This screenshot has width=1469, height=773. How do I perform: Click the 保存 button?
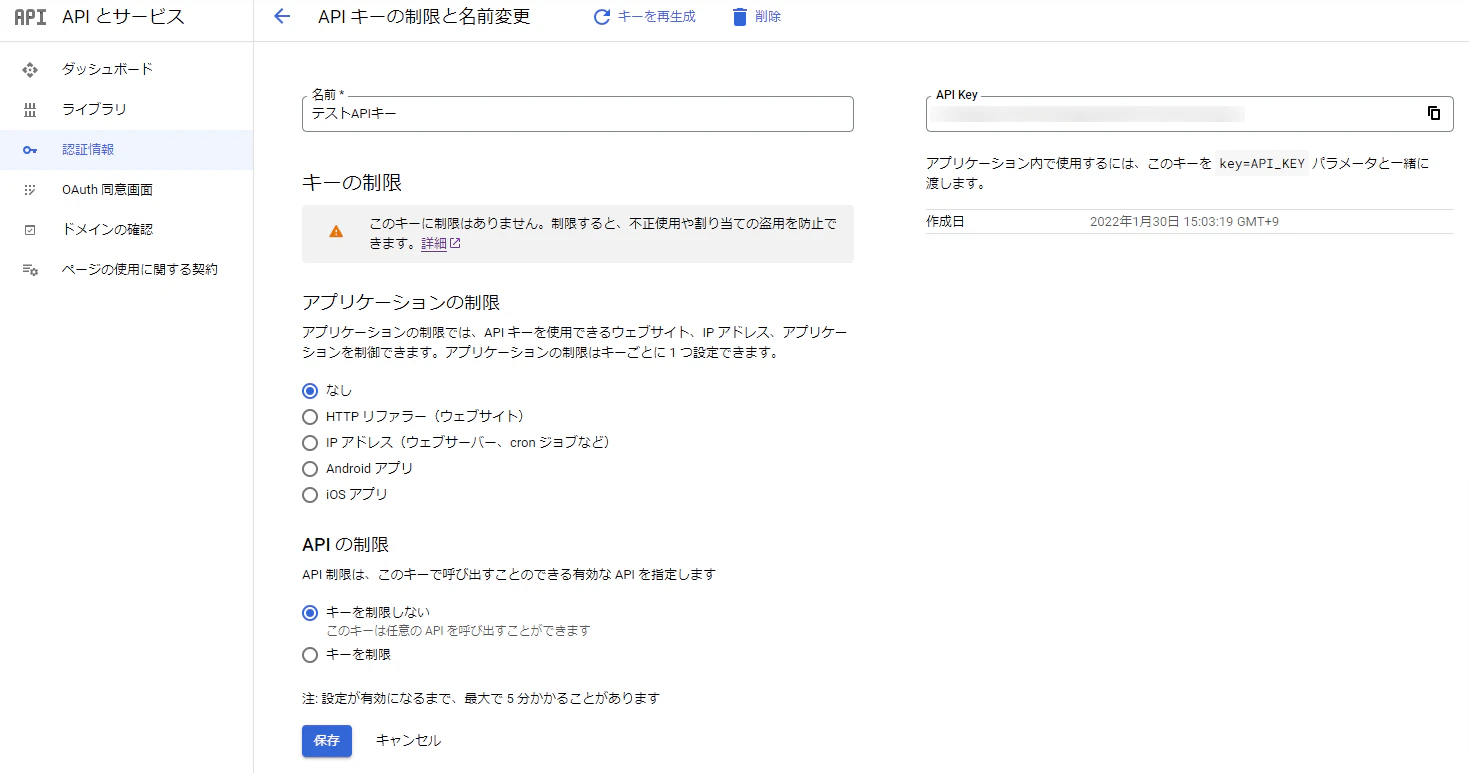(327, 741)
